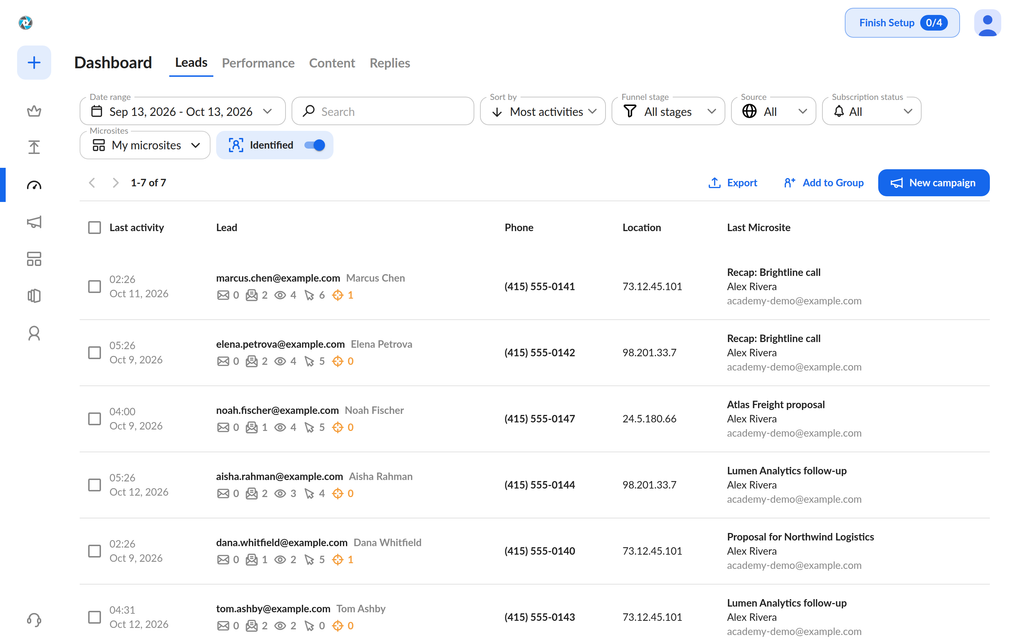1024x640 pixels.
Task: Open tom.ashby@example.com lead
Action: pyautogui.click(x=273, y=609)
